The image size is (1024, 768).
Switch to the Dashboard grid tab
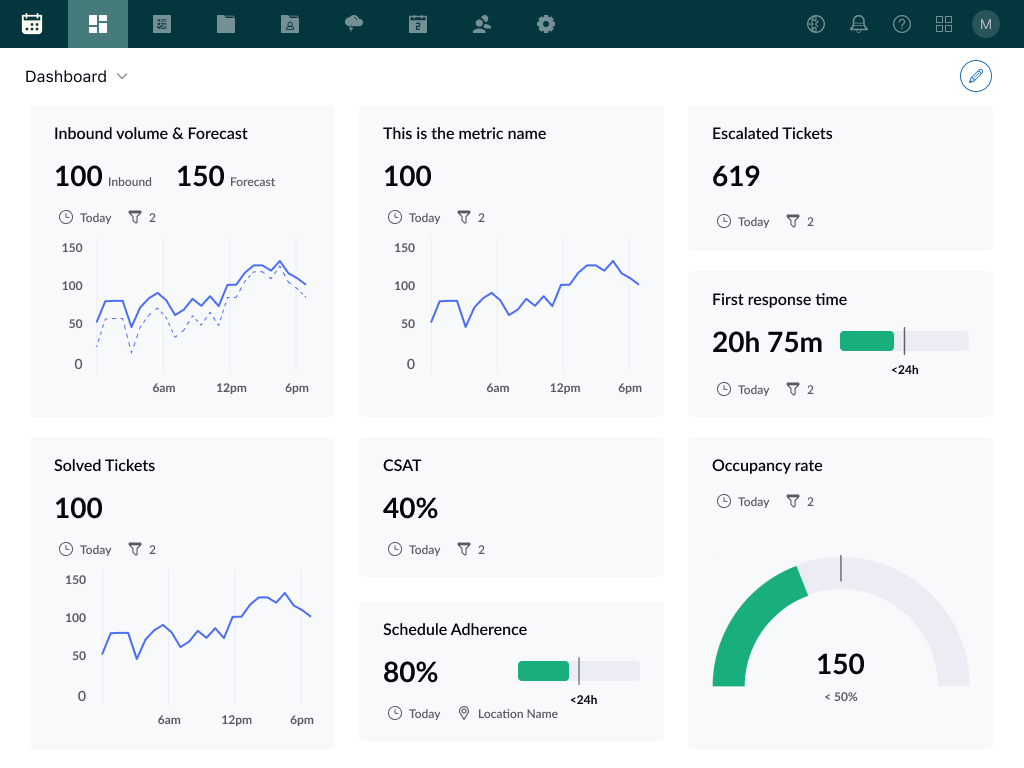coord(98,24)
